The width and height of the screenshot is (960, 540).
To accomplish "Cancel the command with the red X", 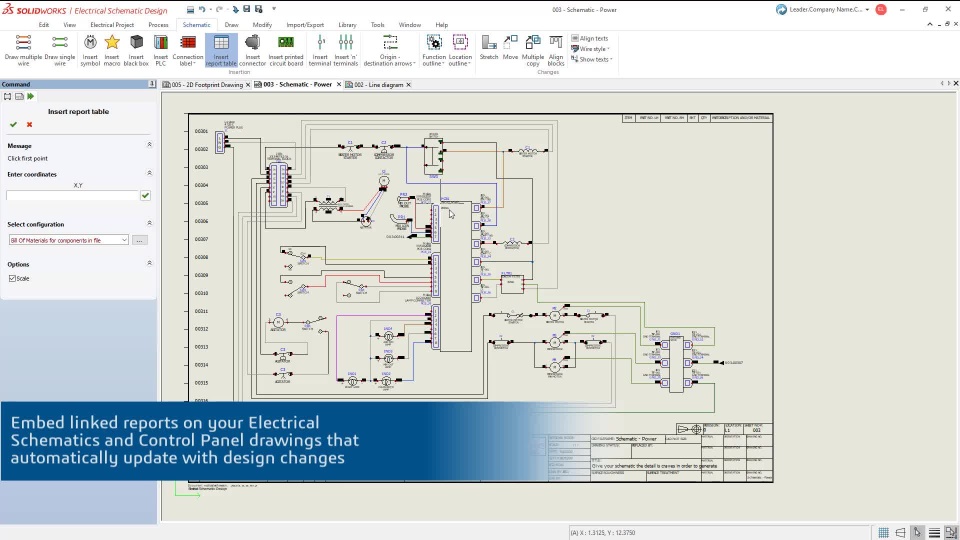I will click(x=29, y=124).
